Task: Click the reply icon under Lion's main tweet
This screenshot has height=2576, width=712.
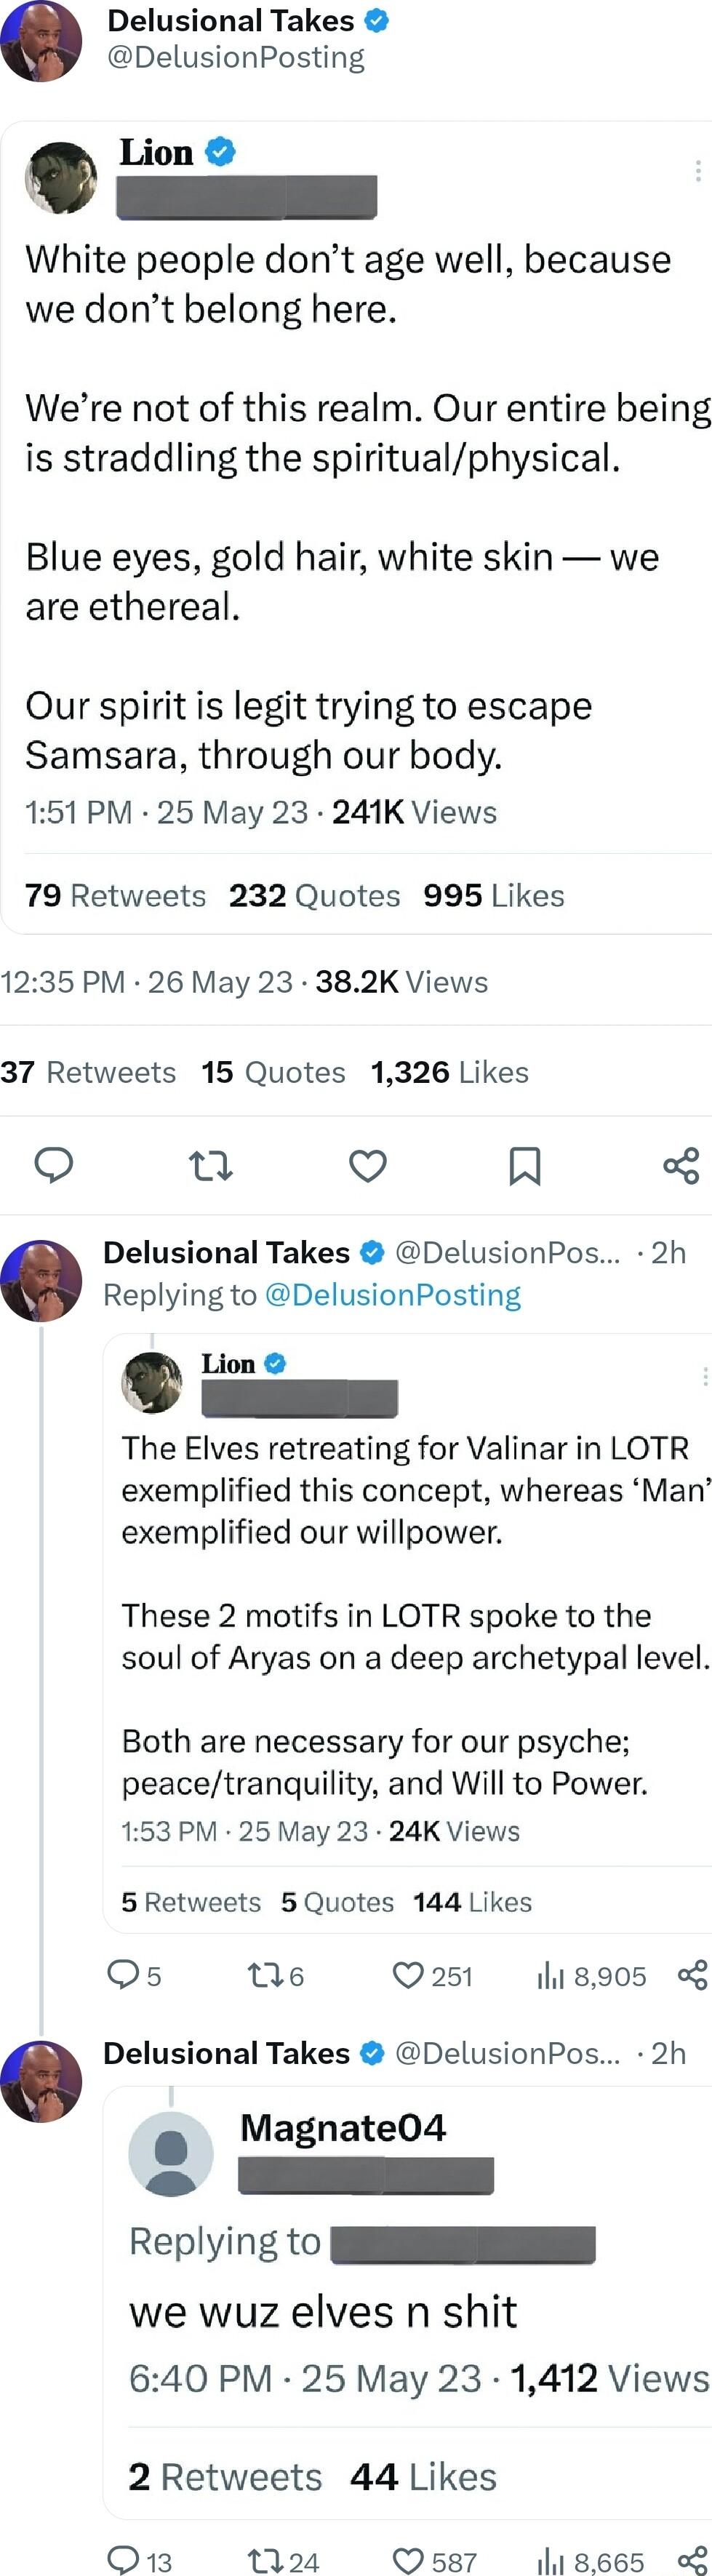Action: coord(53,1165)
